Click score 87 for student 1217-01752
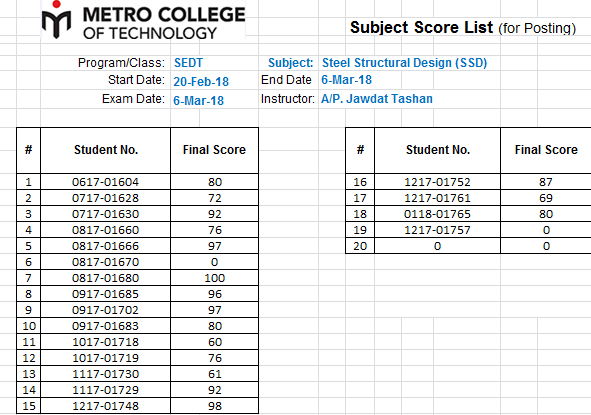 tap(546, 182)
